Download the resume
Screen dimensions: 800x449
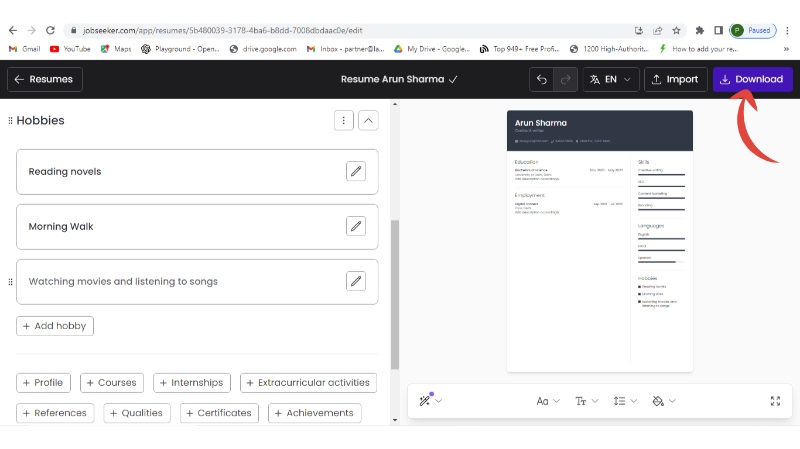pos(752,79)
